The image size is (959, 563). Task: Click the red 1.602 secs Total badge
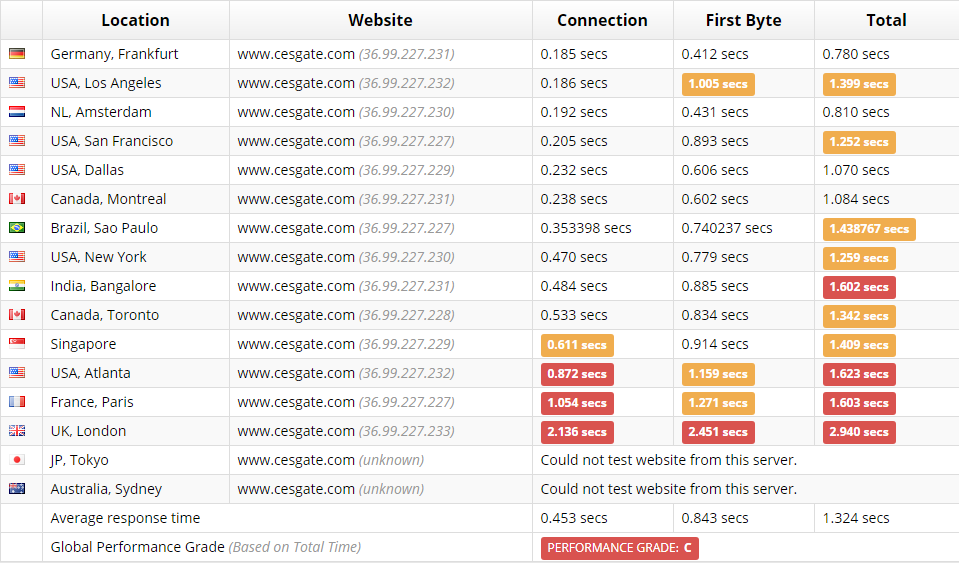pyautogui.click(x=859, y=287)
